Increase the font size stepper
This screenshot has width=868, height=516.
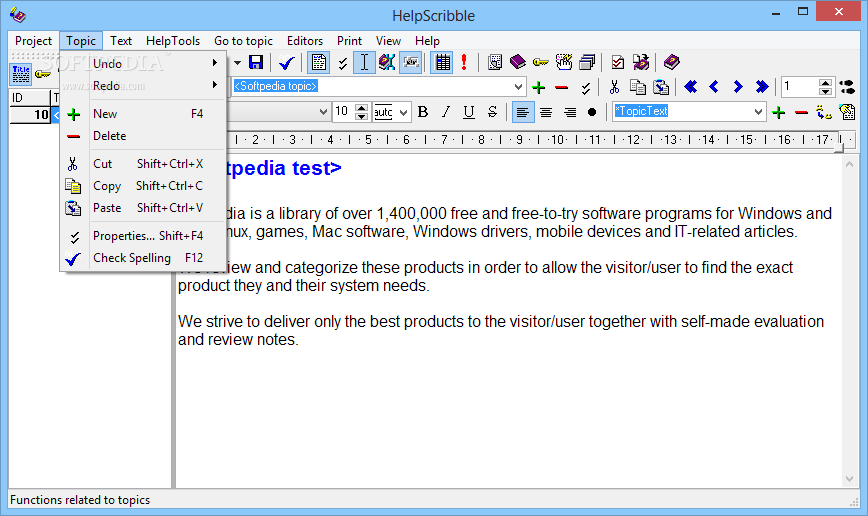(361, 108)
